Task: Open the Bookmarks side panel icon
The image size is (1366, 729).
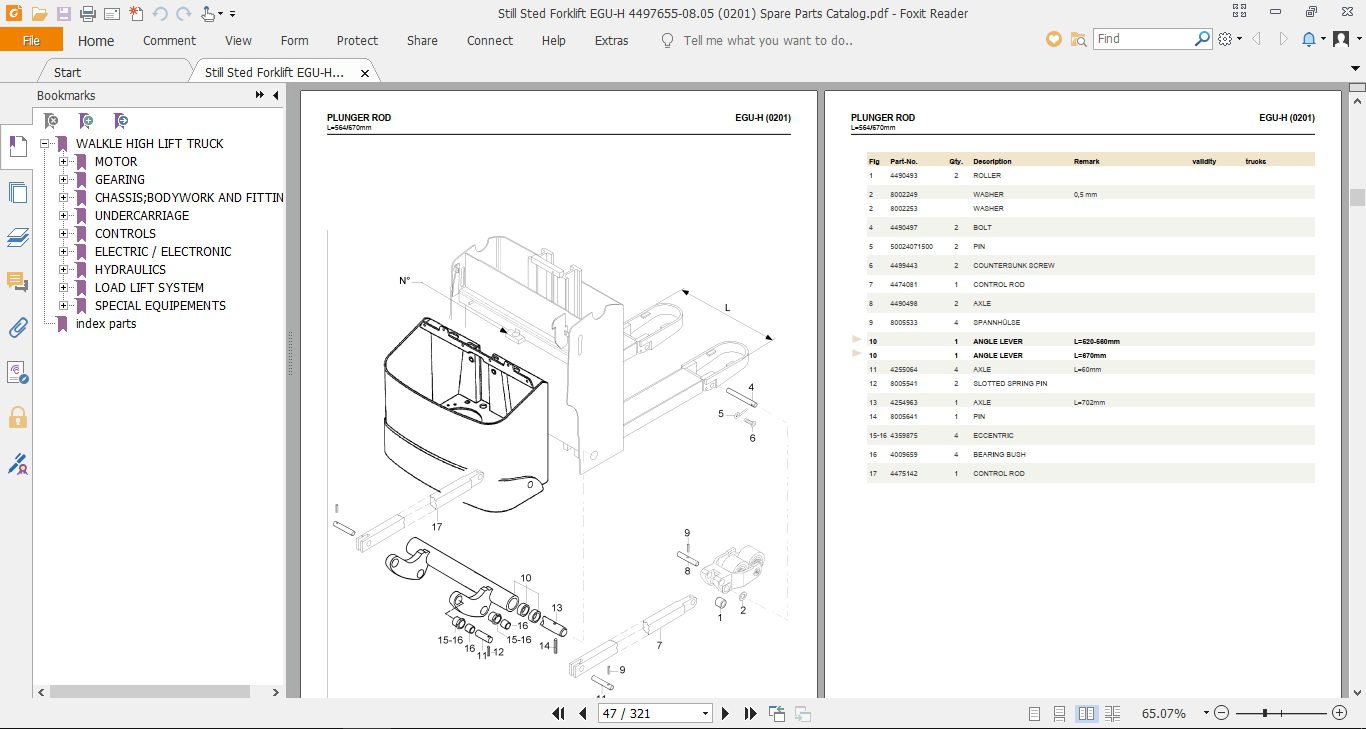Action: (x=17, y=147)
